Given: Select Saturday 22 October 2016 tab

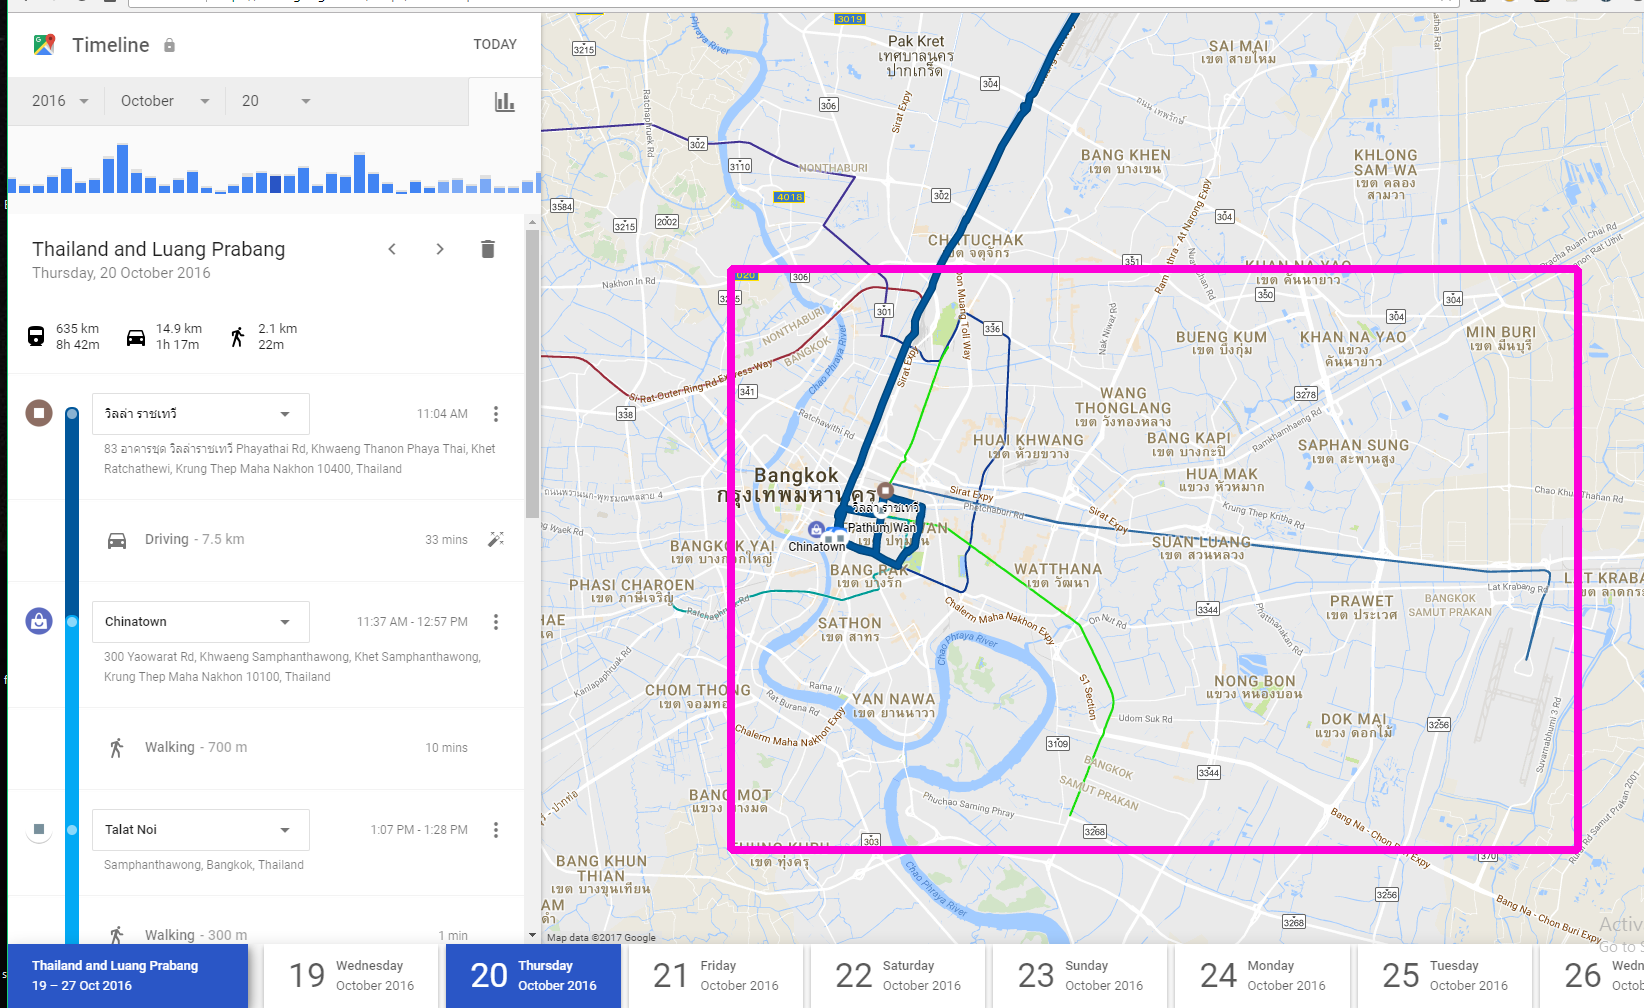Looking at the screenshot, I should tap(898, 976).
